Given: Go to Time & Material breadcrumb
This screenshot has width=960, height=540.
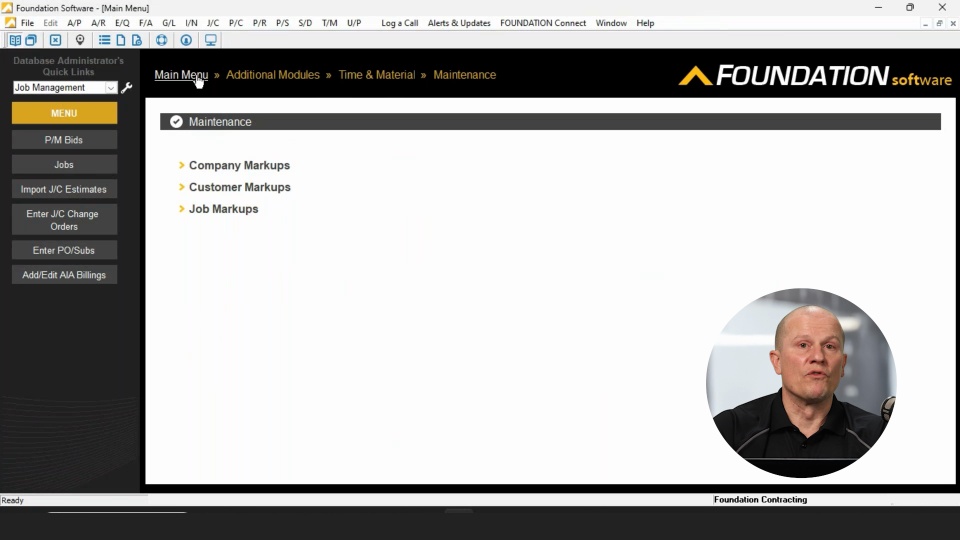Looking at the screenshot, I should [x=377, y=75].
